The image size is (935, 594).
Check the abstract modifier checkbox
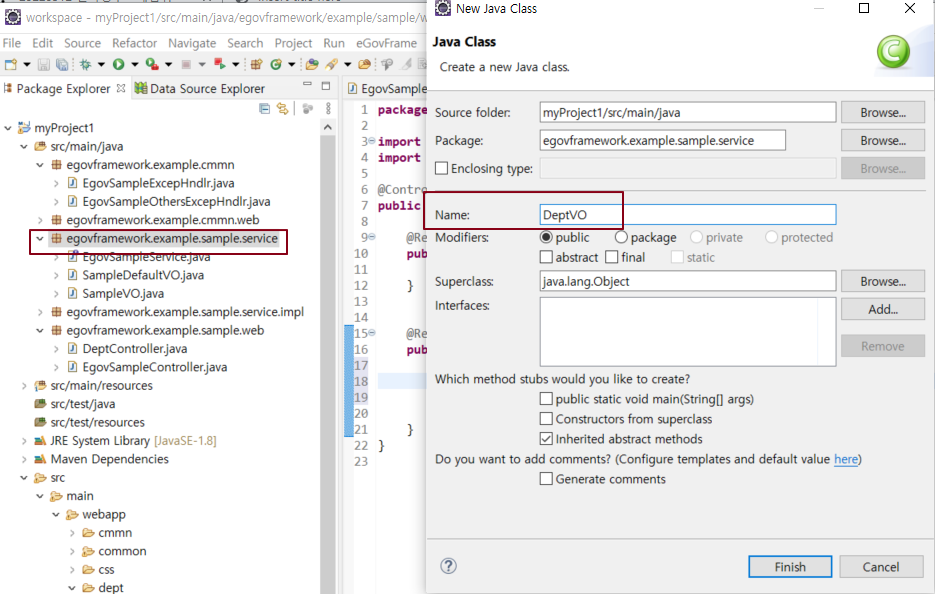pos(546,257)
